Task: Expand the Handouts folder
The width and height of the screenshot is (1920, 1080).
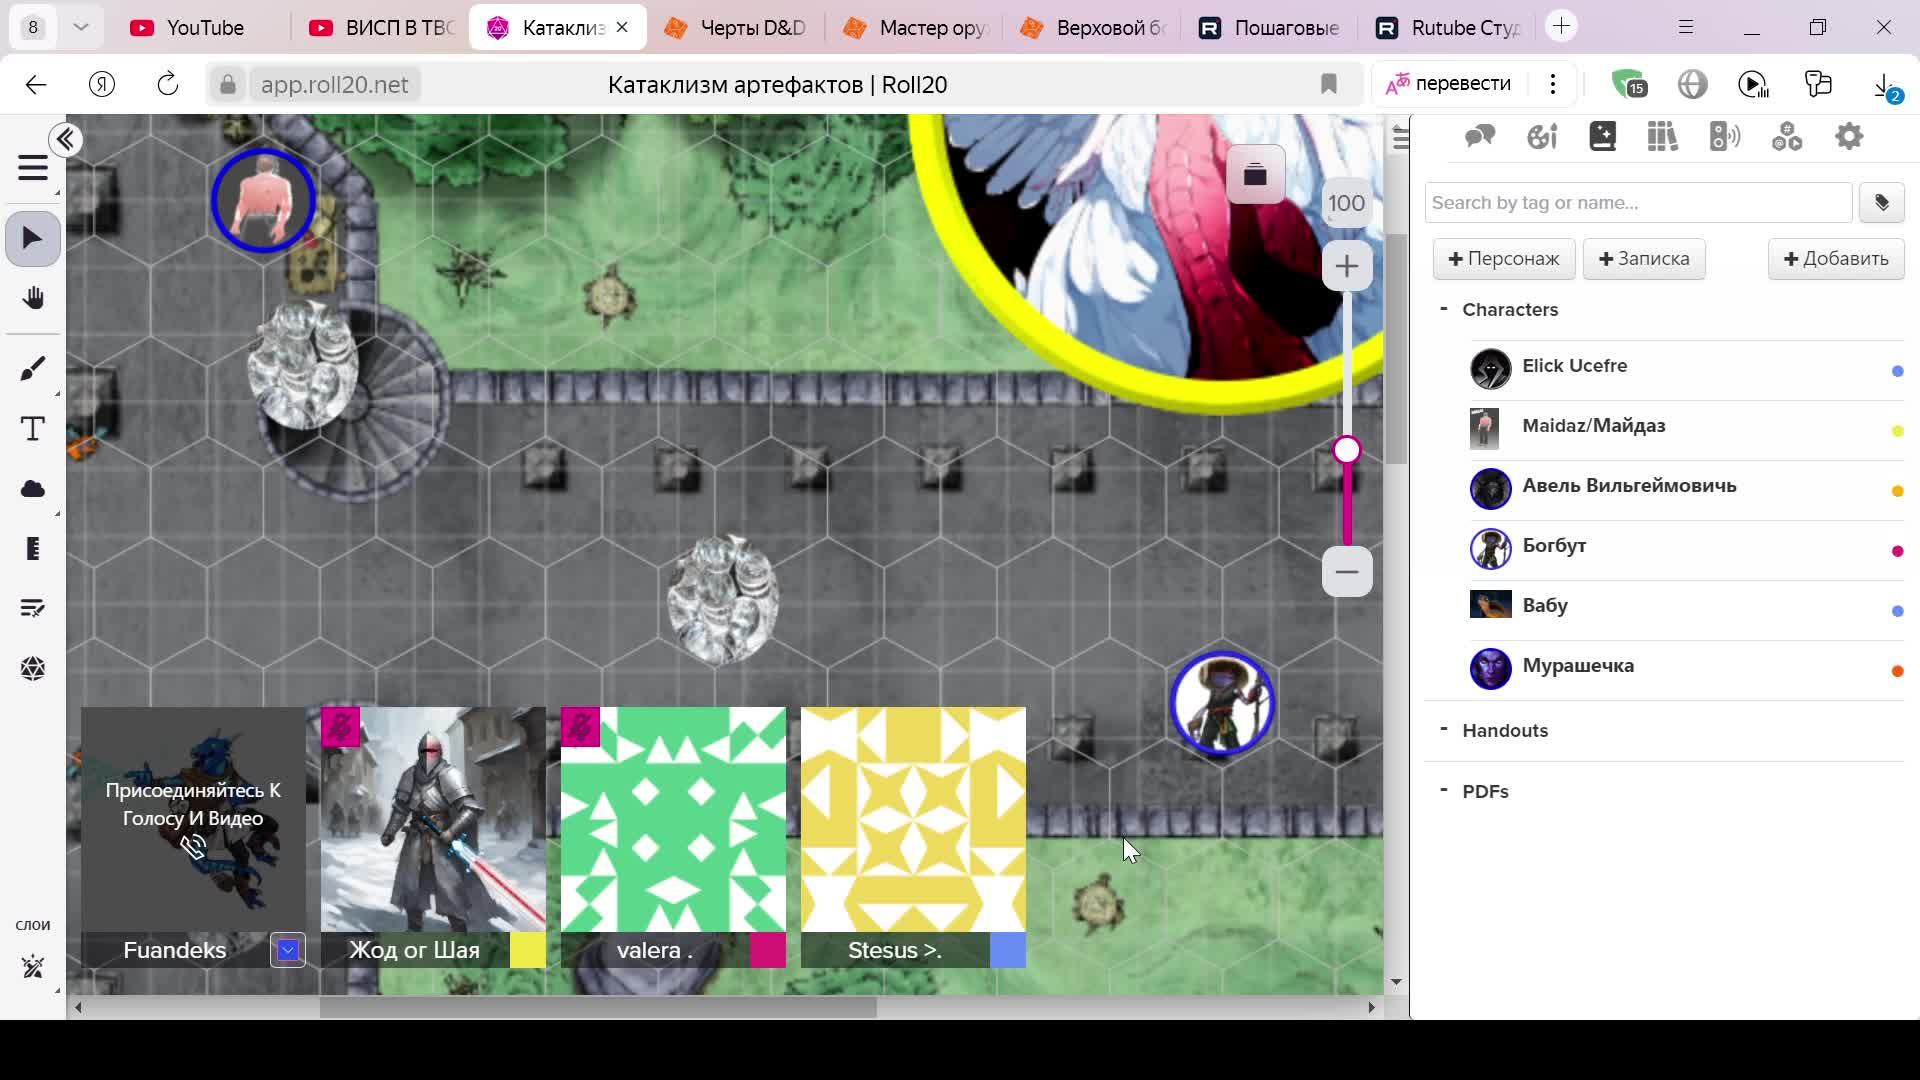Action: [1443, 730]
